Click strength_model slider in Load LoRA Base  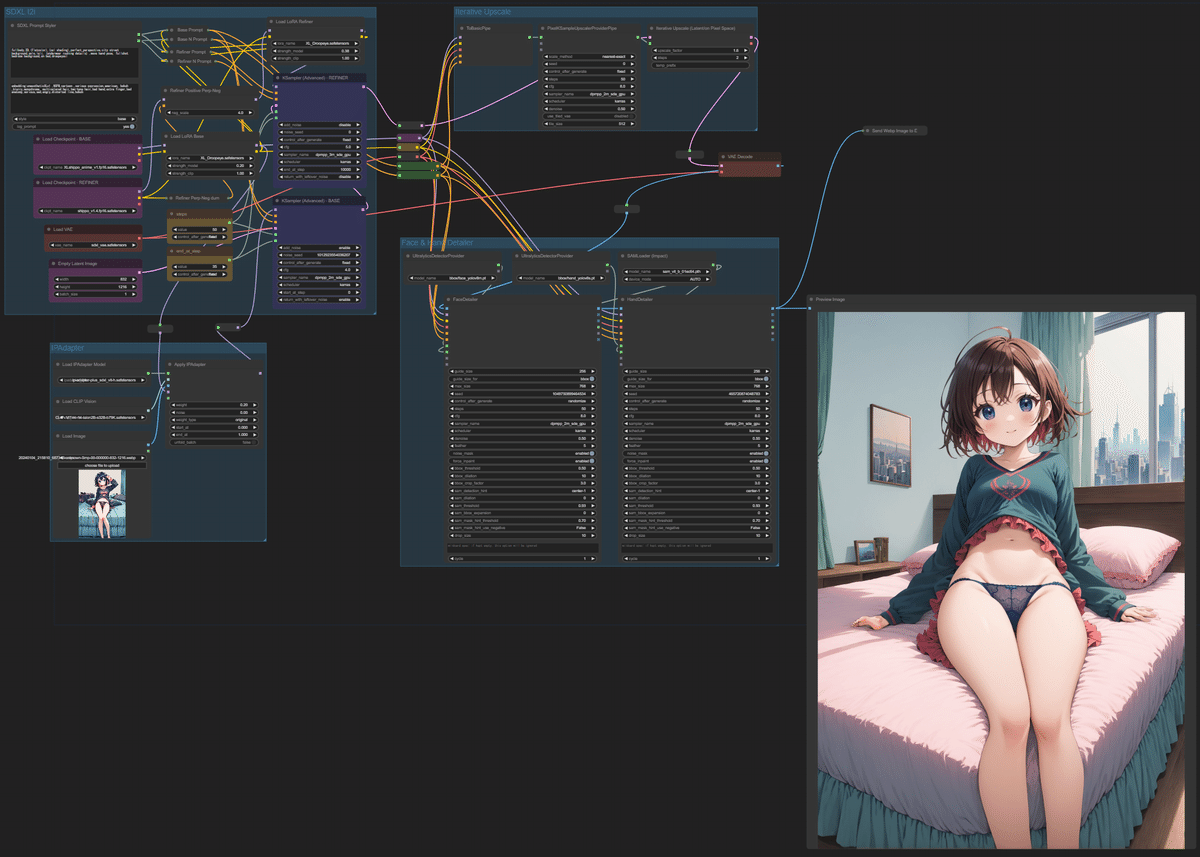pyautogui.click(x=210, y=165)
